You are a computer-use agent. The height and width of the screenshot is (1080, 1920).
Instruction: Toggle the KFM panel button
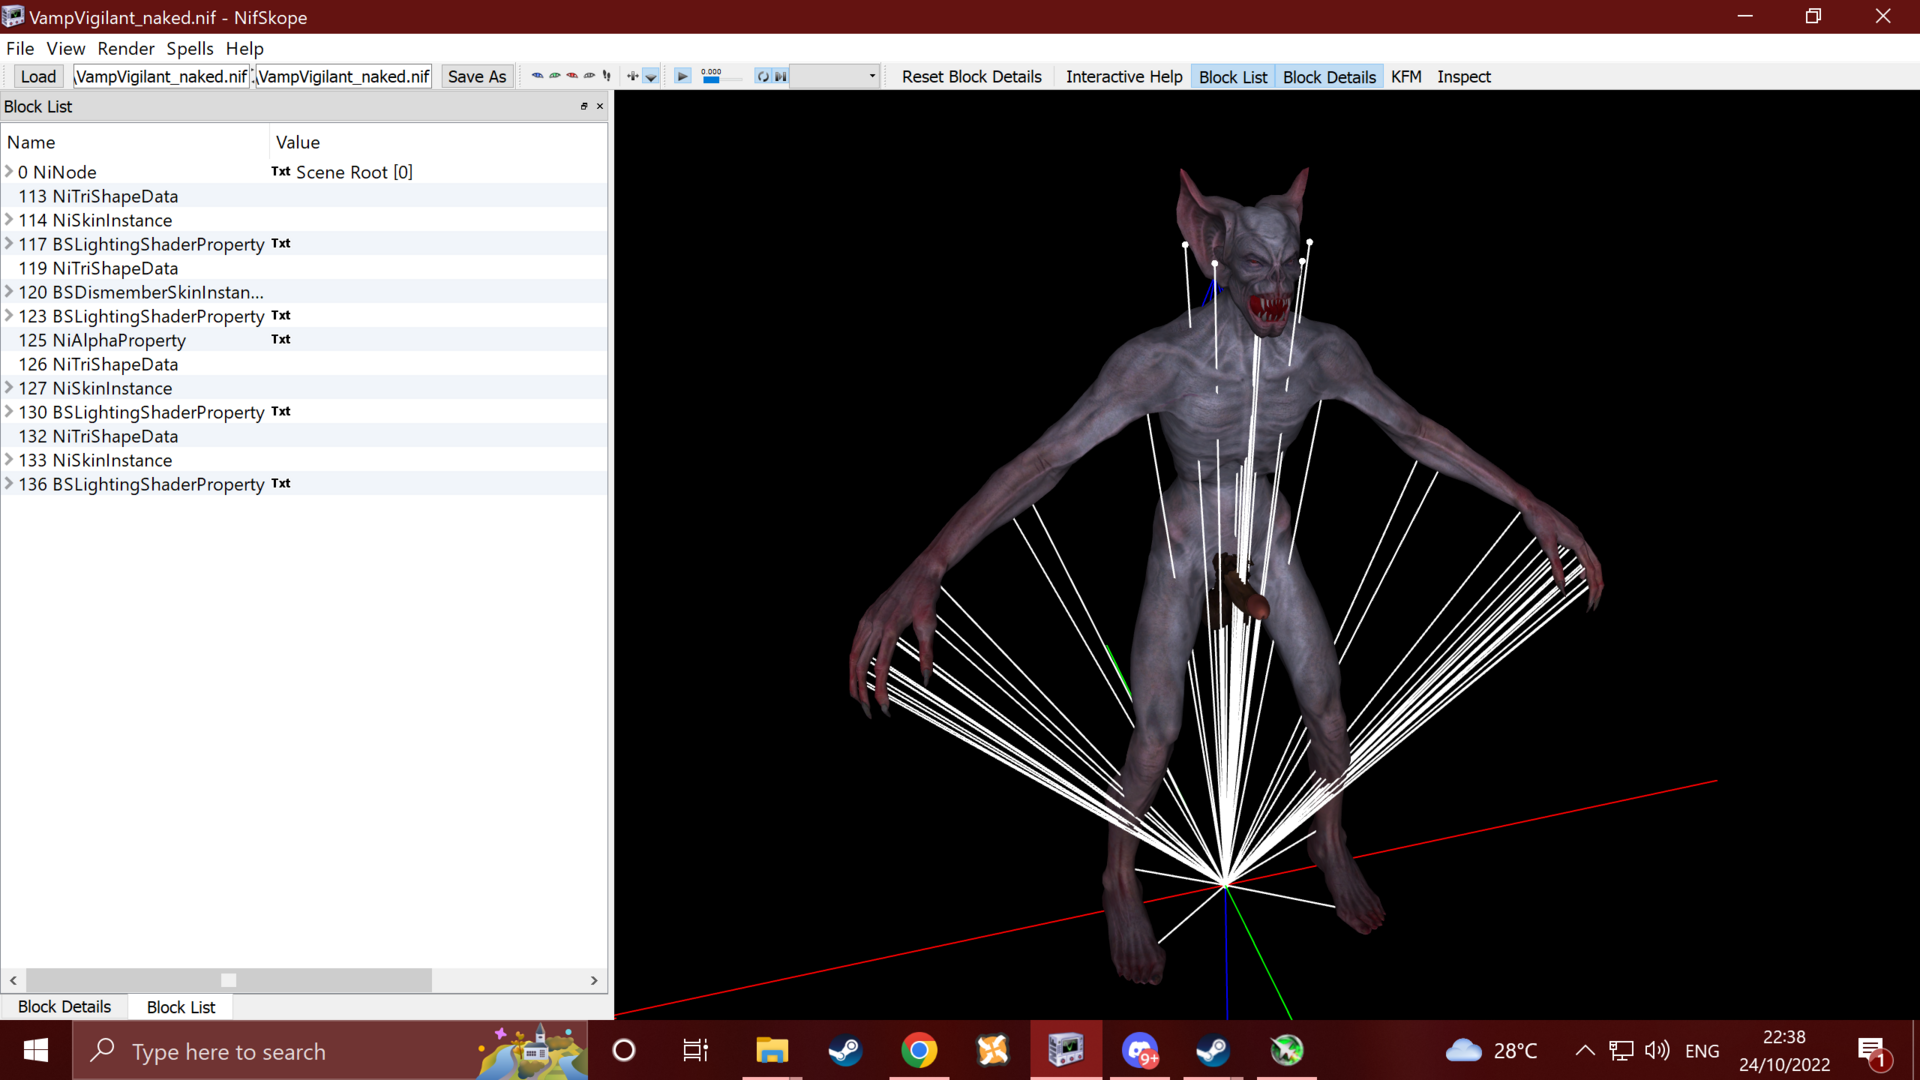(x=1406, y=76)
